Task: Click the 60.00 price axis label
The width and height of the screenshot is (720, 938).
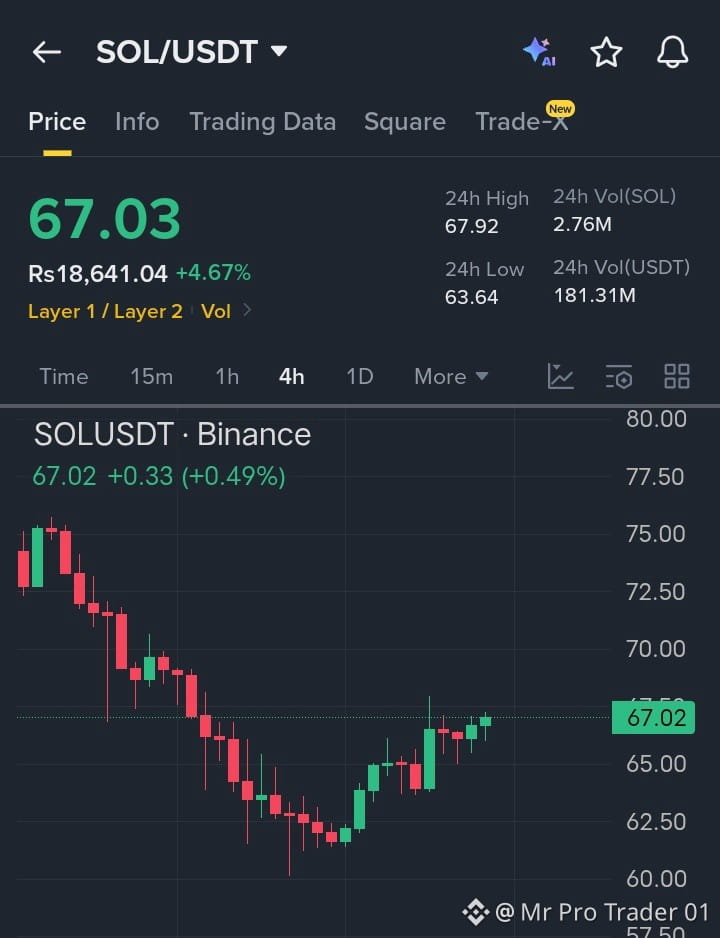Action: pyautogui.click(x=657, y=879)
